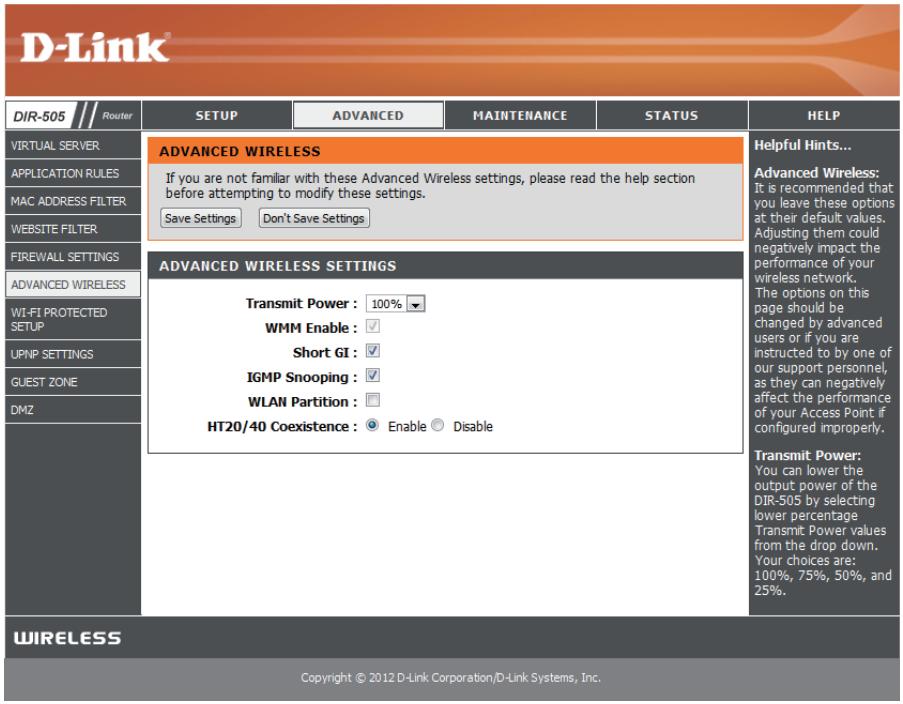Uncheck the Short GI checkbox
The height and width of the screenshot is (704, 903).
[373, 351]
